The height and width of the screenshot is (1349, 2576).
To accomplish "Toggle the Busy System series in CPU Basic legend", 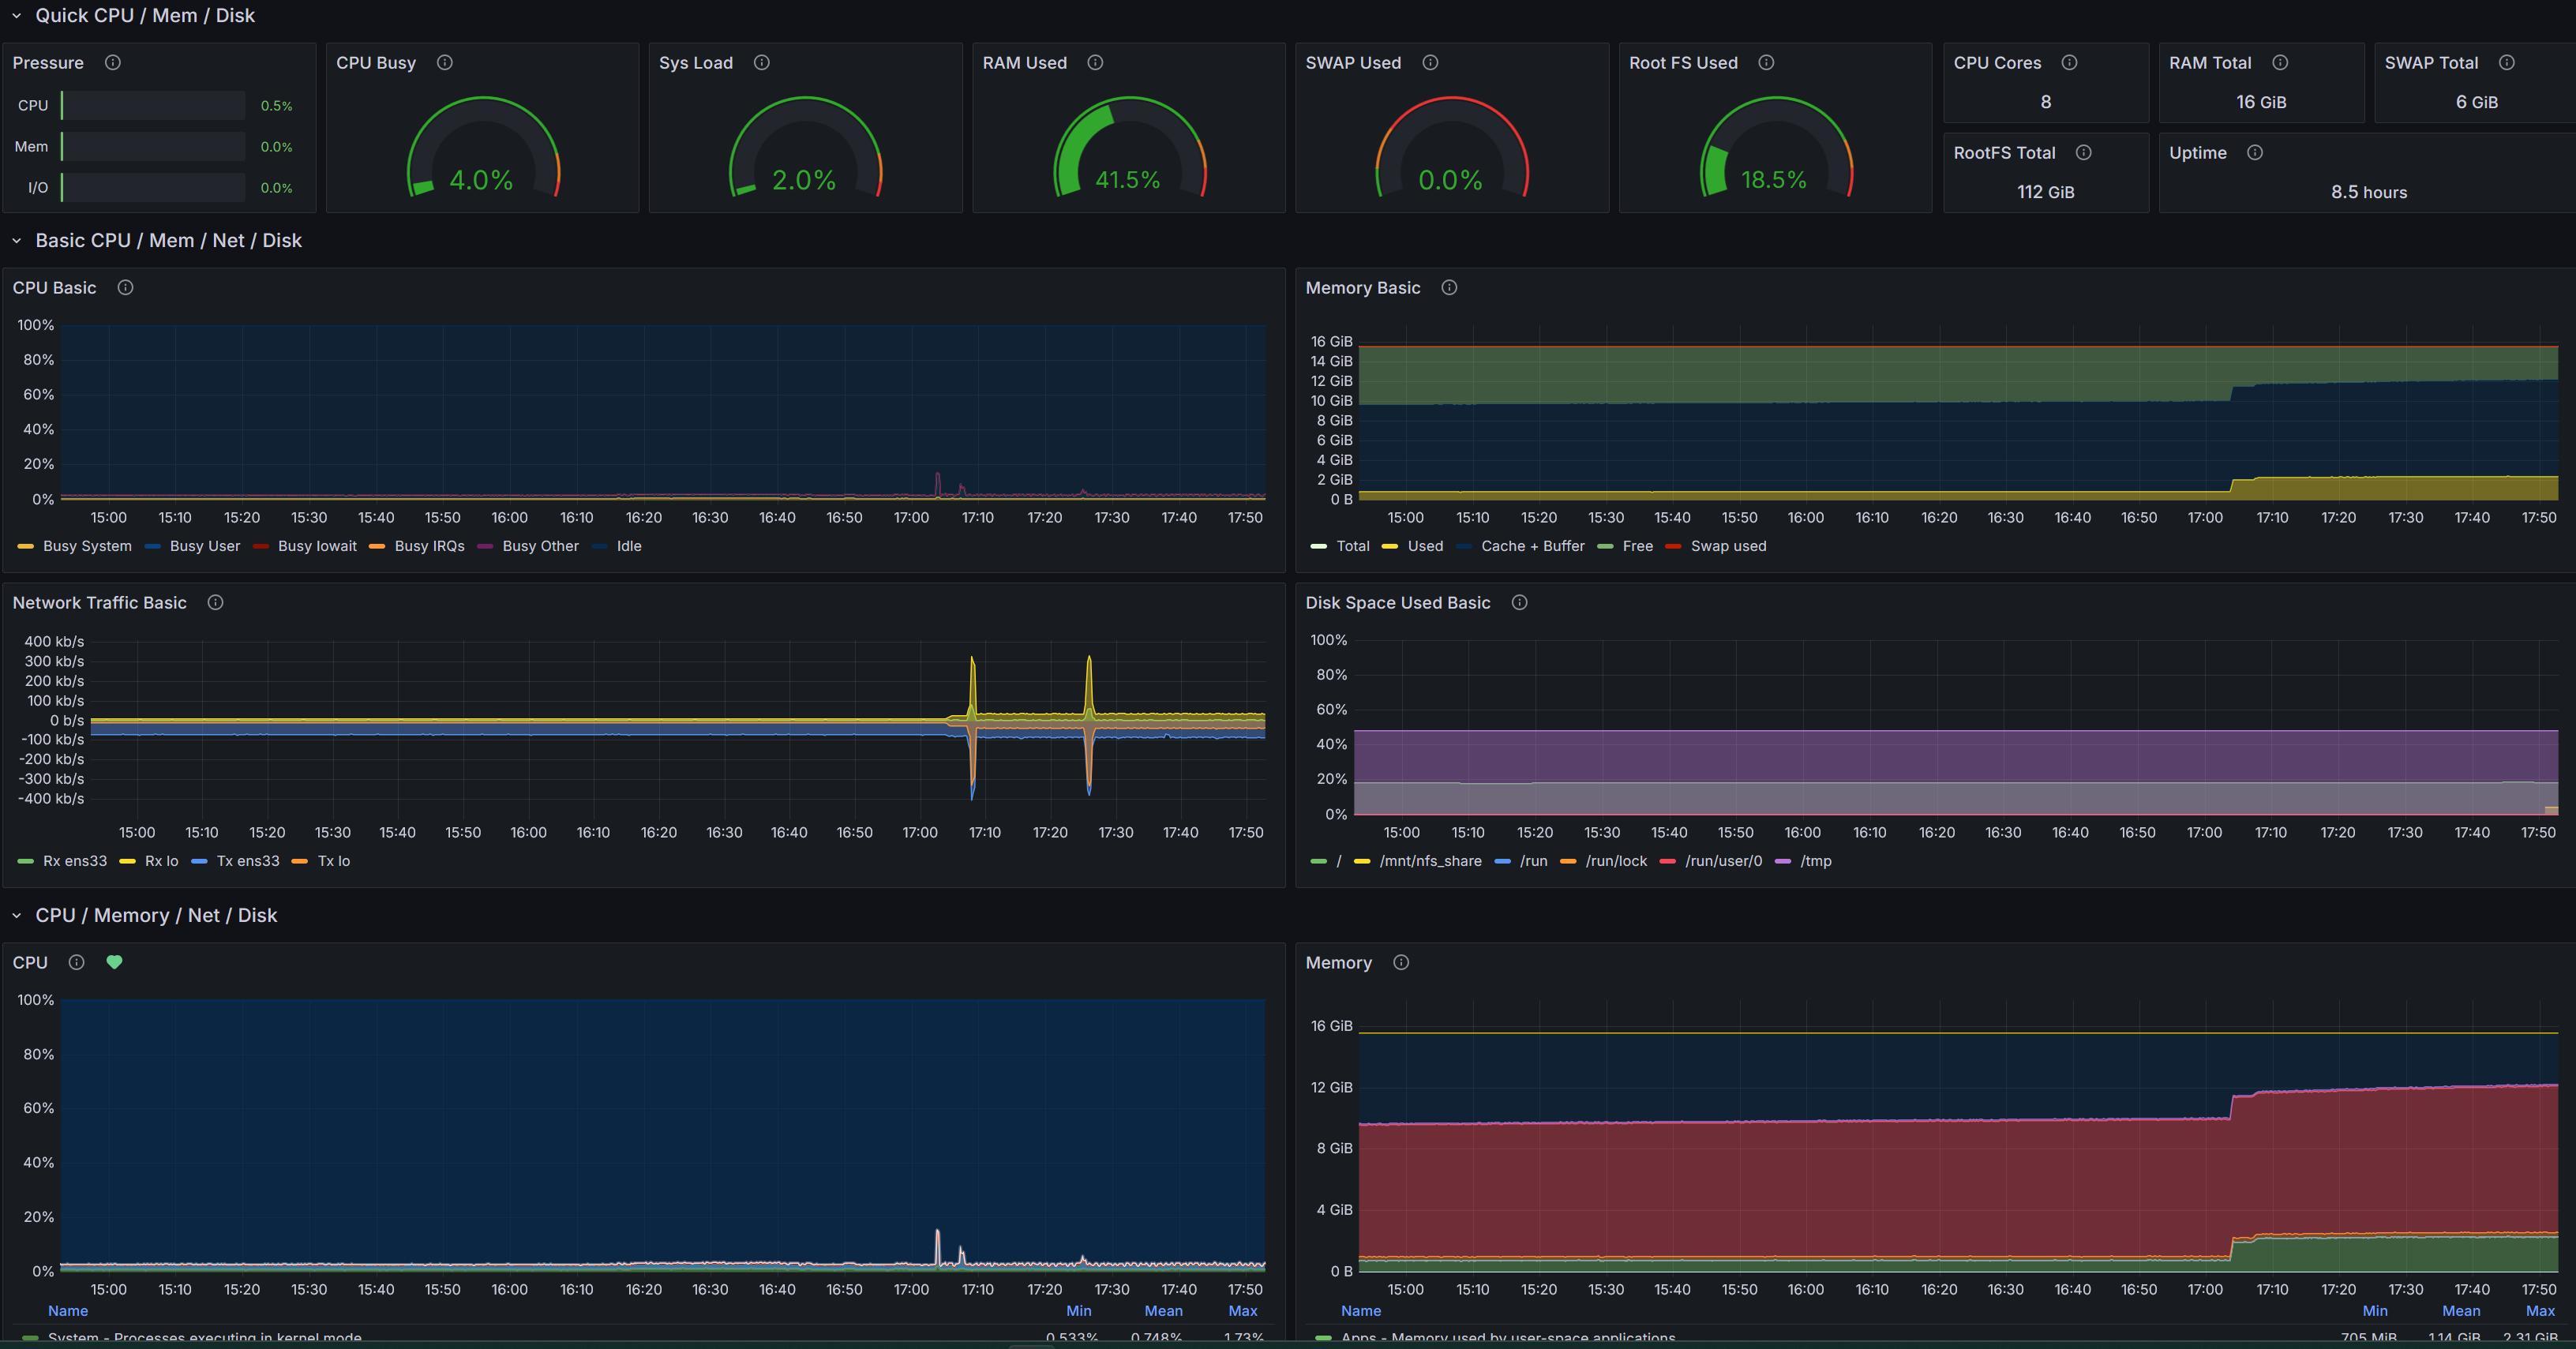I will click(87, 546).
